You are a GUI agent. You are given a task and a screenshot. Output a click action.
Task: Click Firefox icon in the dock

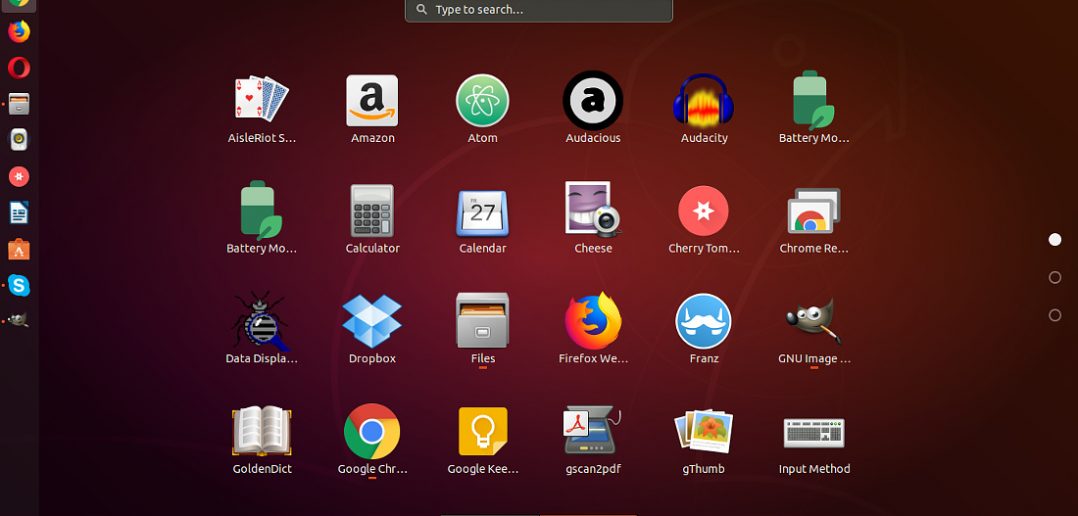pos(19,31)
